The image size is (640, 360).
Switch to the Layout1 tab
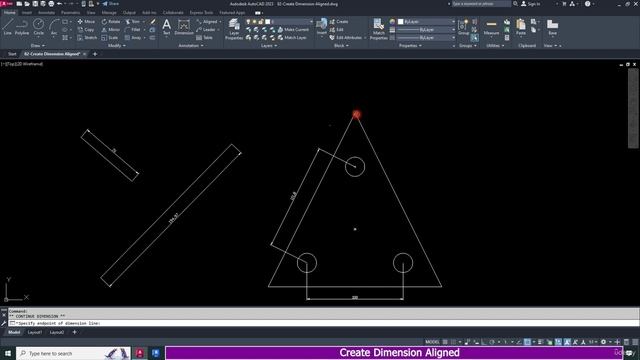tap(35, 332)
